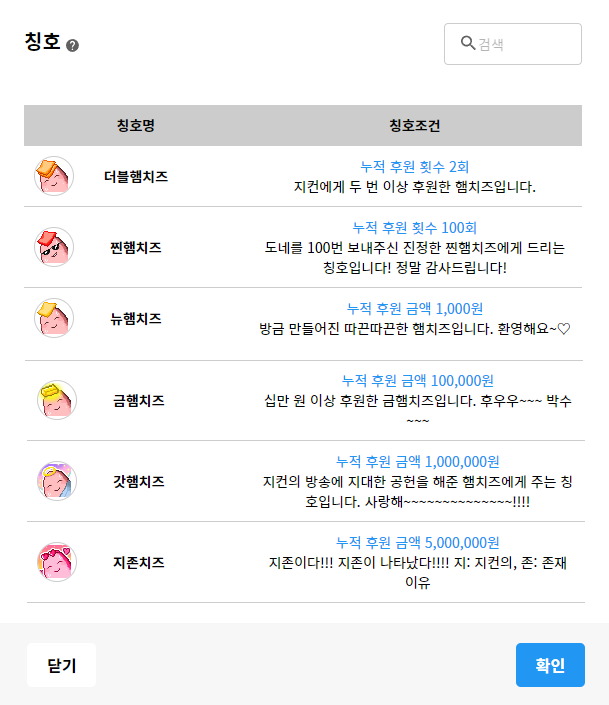Choose the 금햄치즈 title name
Viewport: 609px width, 705px height.
[138, 400]
